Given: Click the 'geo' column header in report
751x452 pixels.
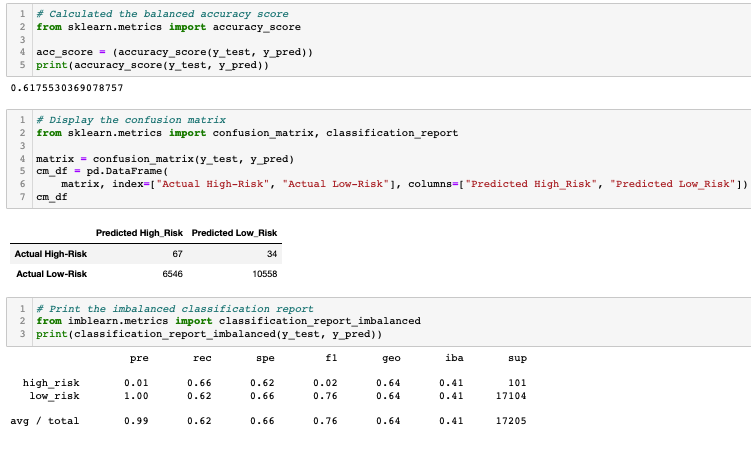Looking at the screenshot, I should click(391, 359).
